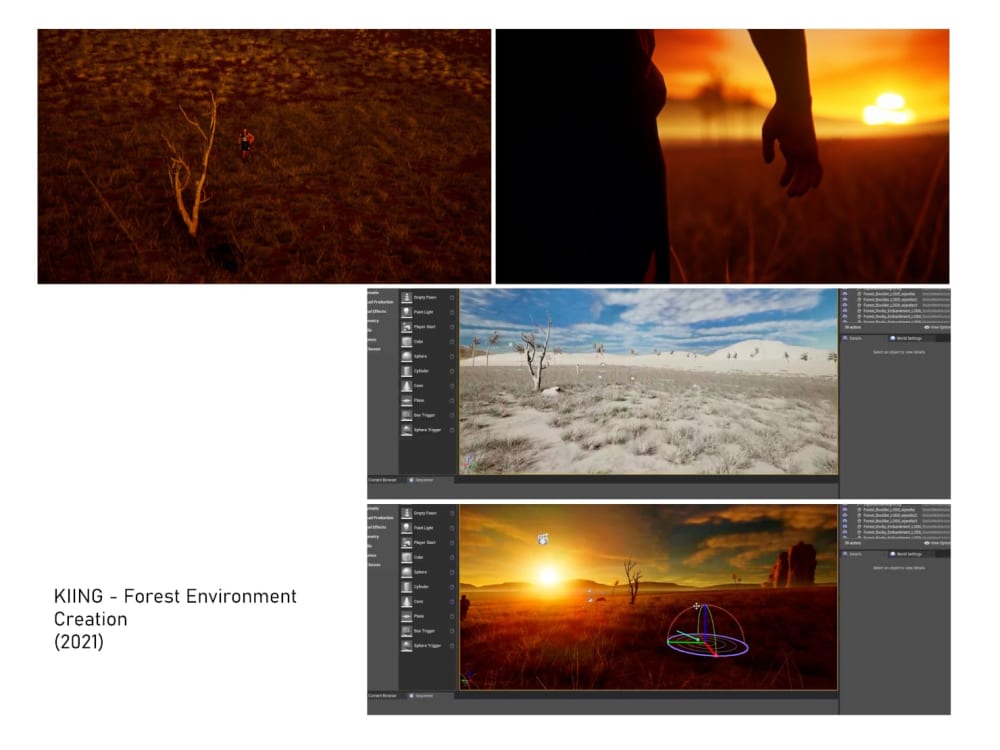
Task: Select Player Start icon in daytime editor
Action: (406, 327)
